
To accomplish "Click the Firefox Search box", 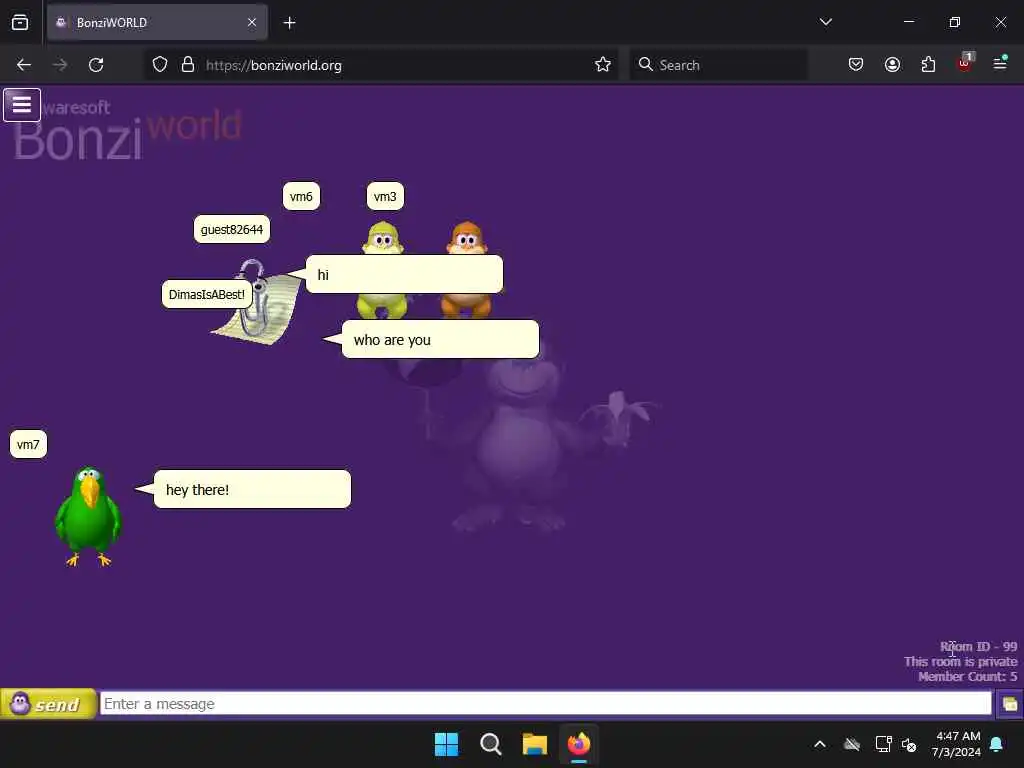I will coord(718,65).
